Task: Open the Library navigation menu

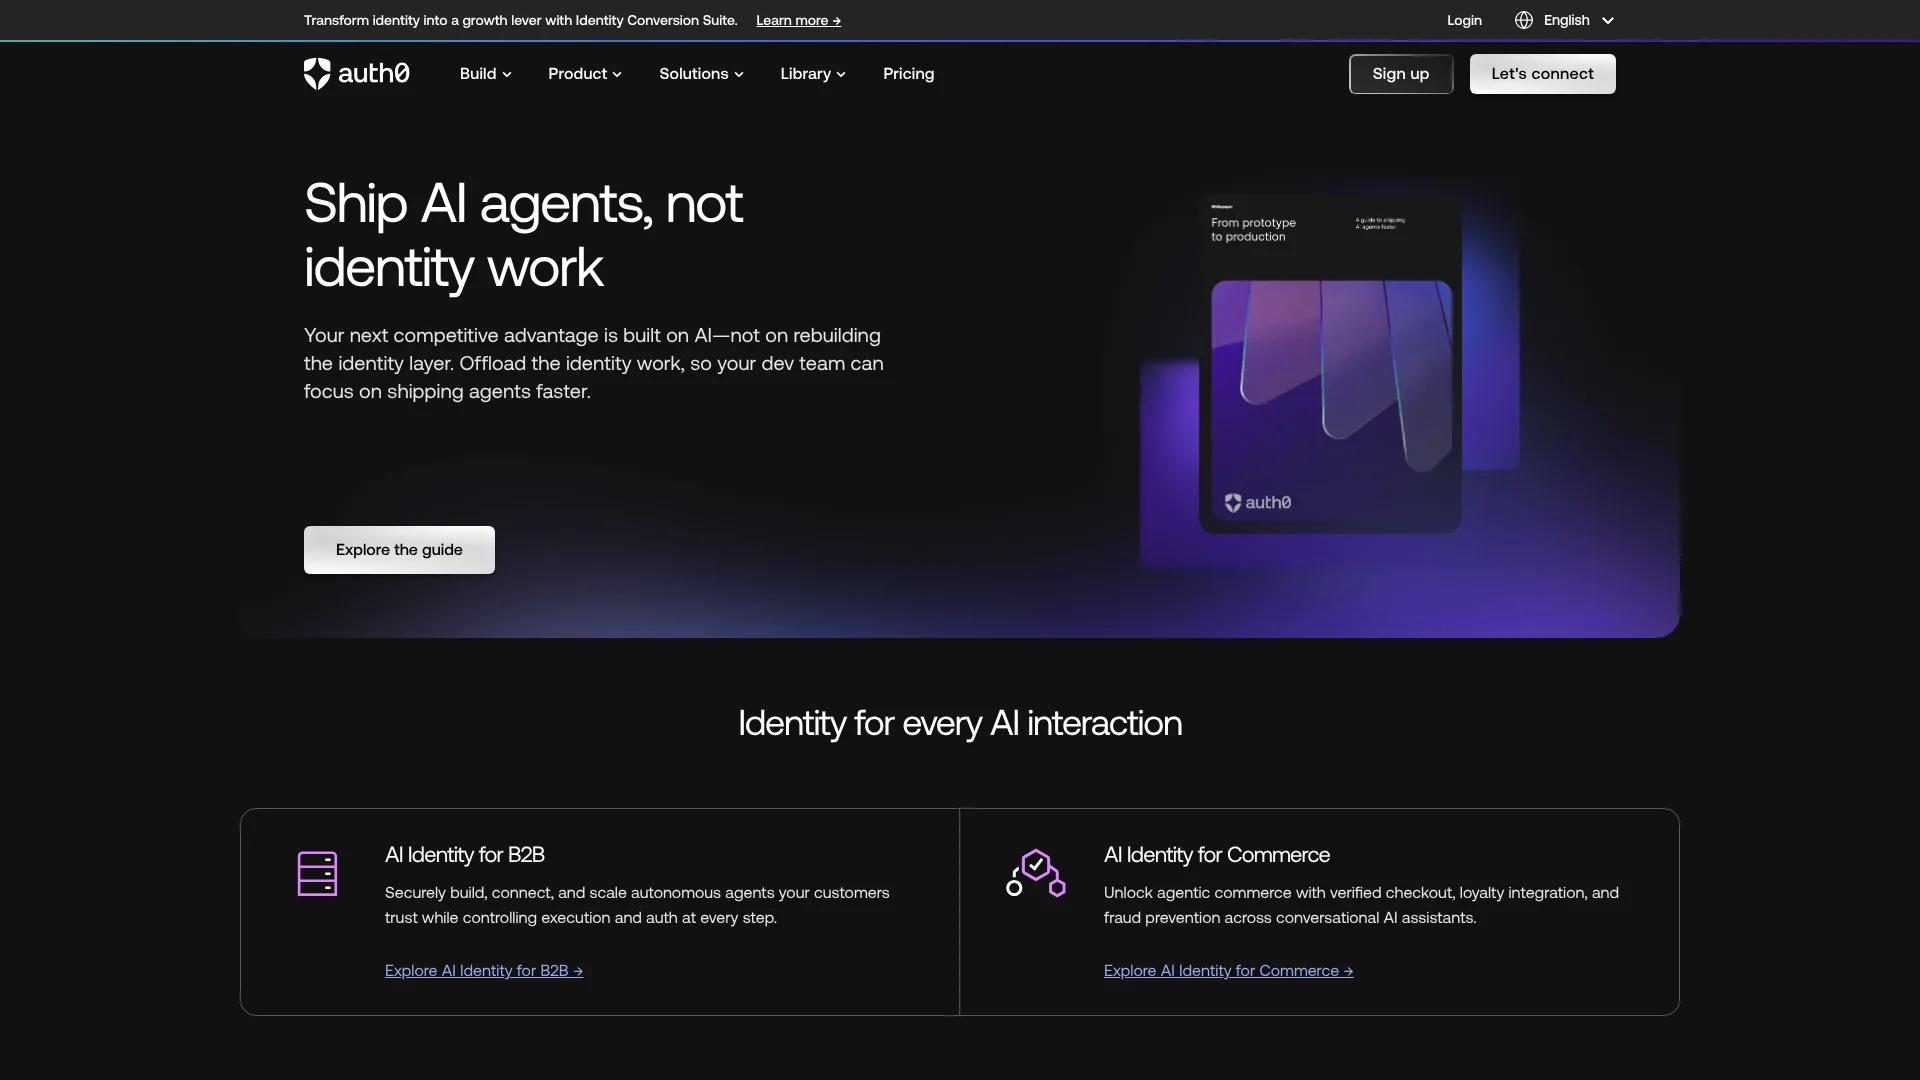Action: [x=813, y=74]
